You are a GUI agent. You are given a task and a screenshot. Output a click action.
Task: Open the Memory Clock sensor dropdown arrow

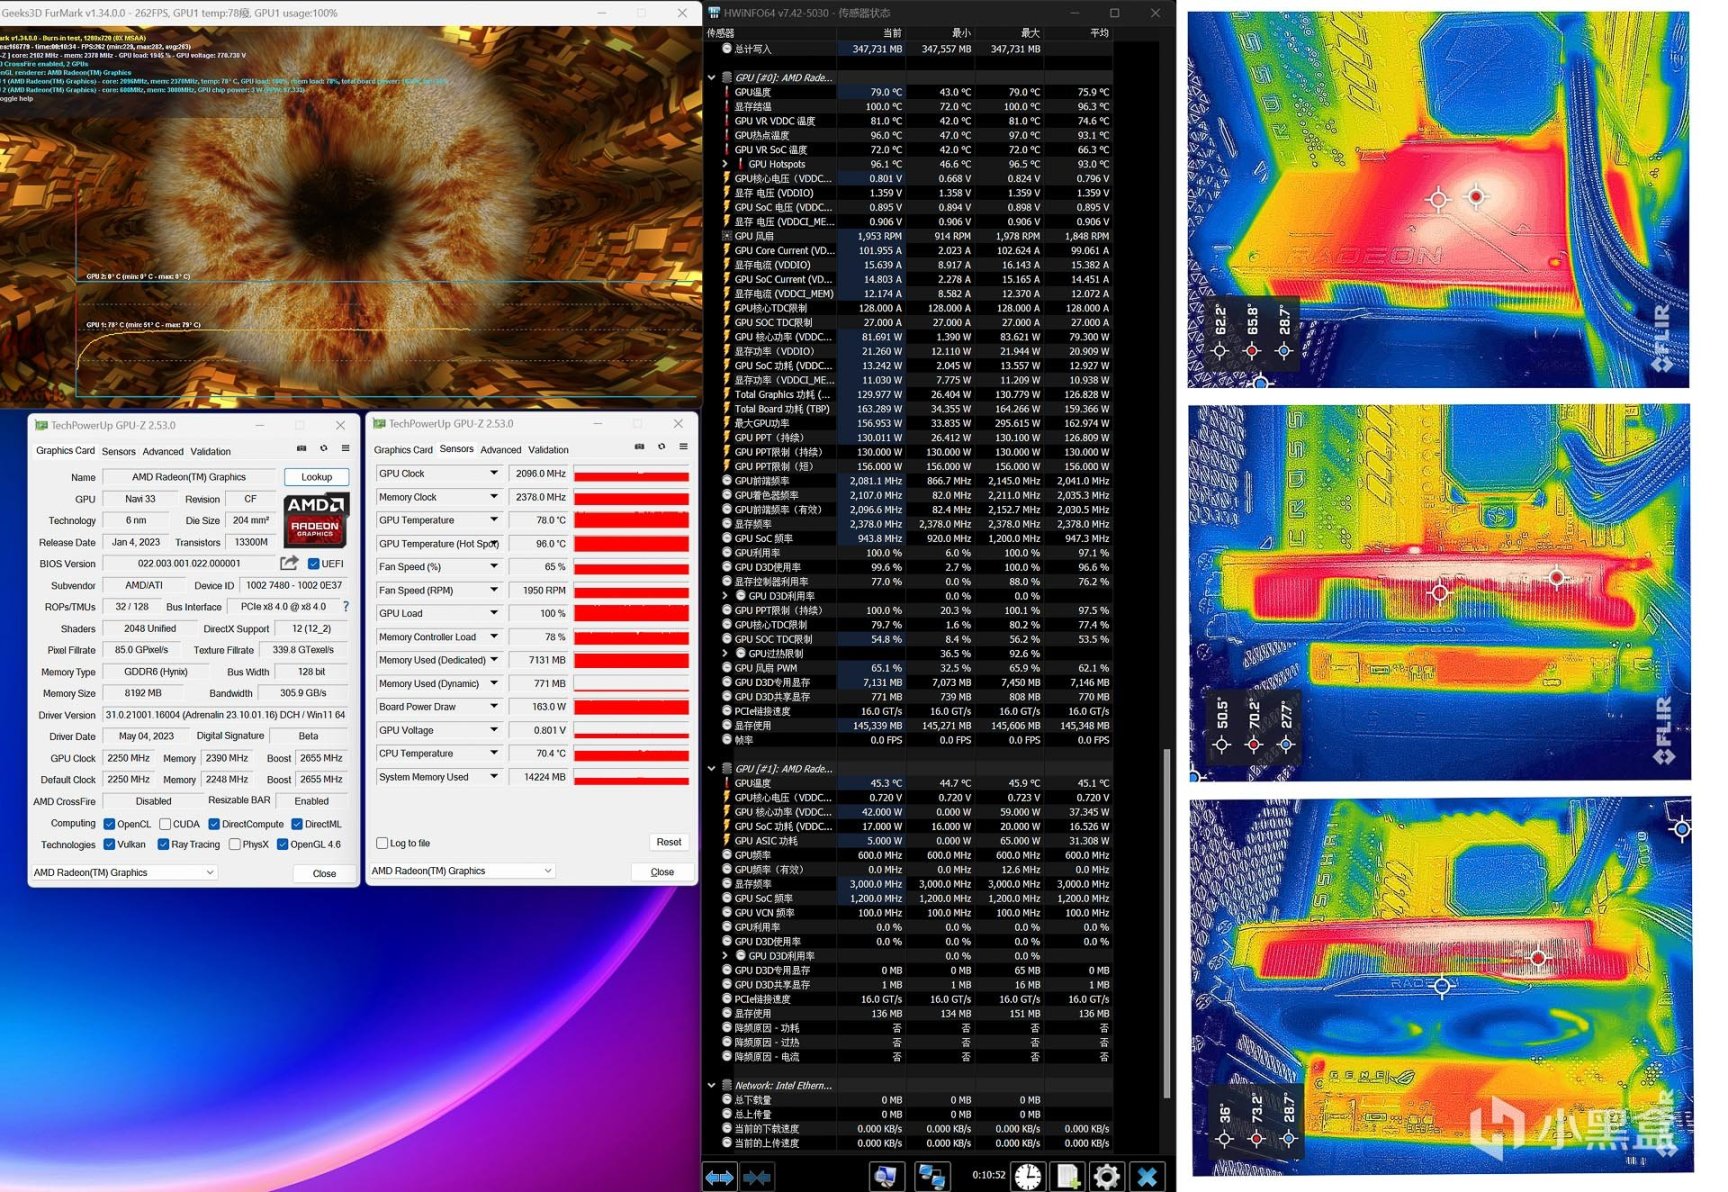click(493, 496)
